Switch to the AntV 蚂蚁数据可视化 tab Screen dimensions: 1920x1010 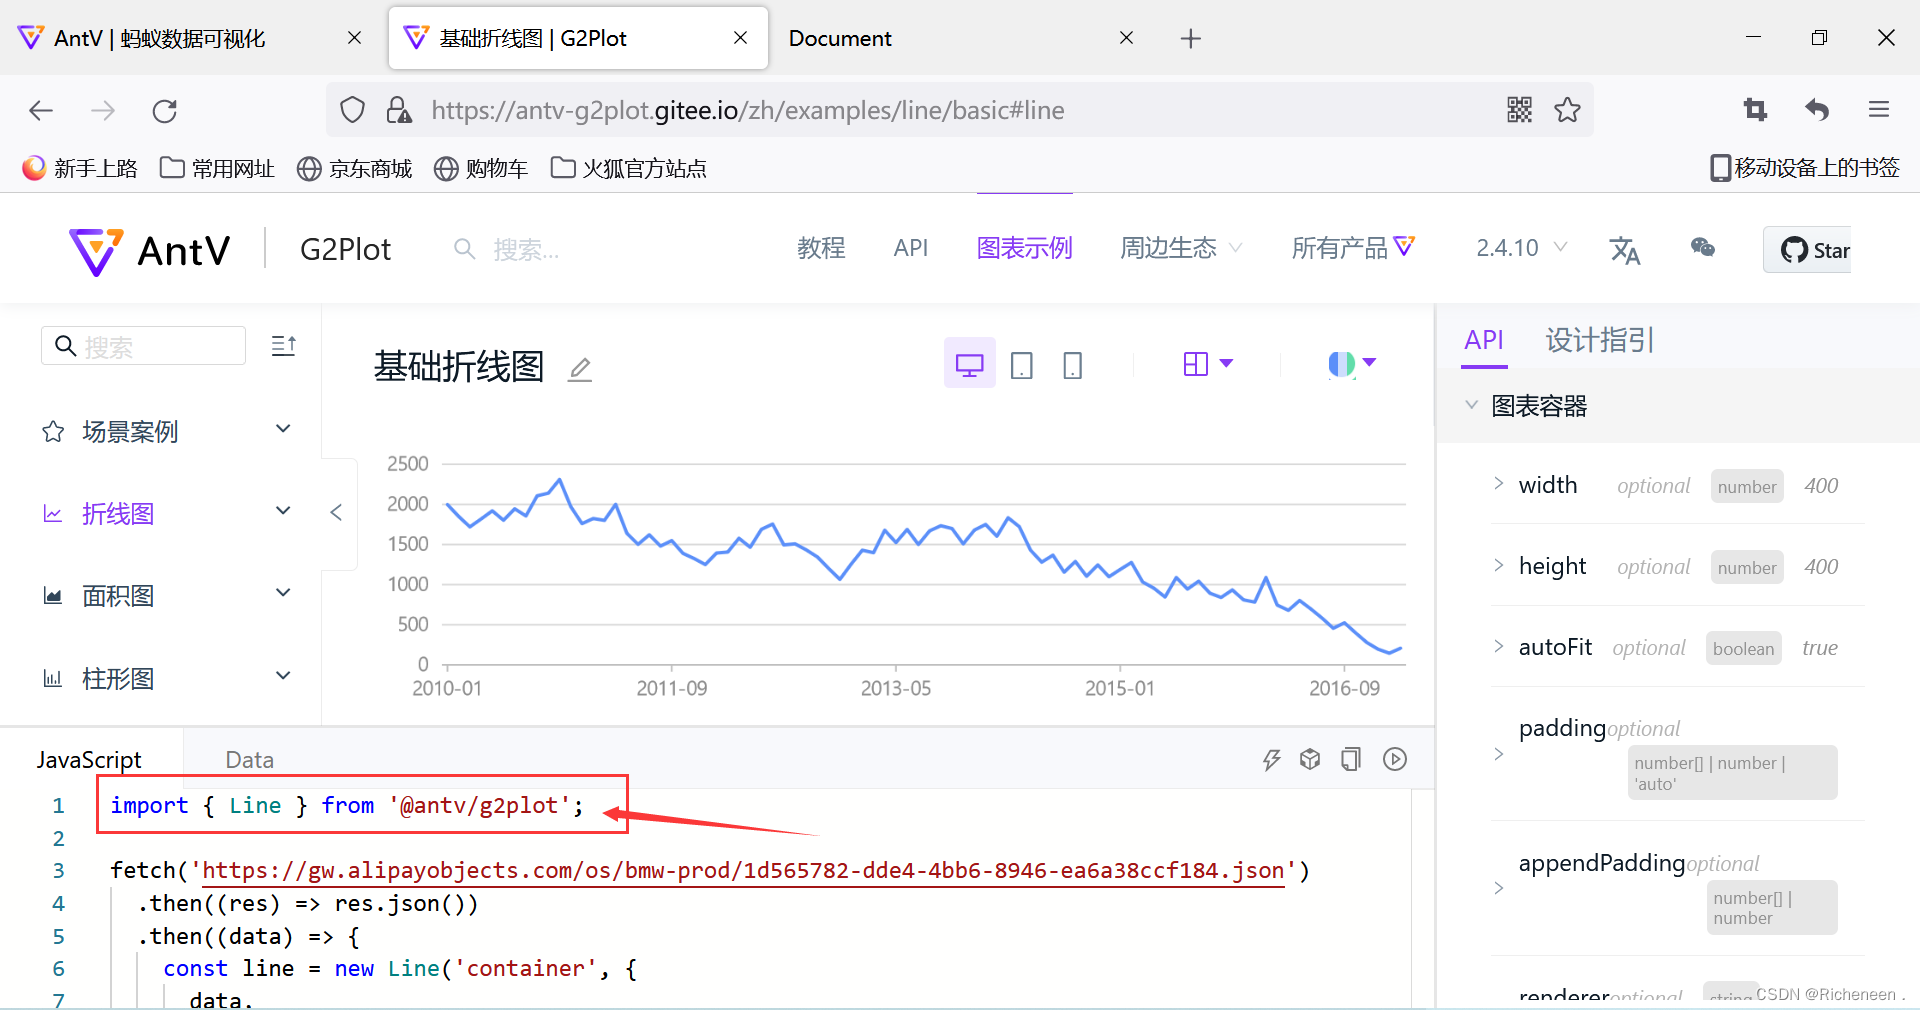[x=160, y=39]
